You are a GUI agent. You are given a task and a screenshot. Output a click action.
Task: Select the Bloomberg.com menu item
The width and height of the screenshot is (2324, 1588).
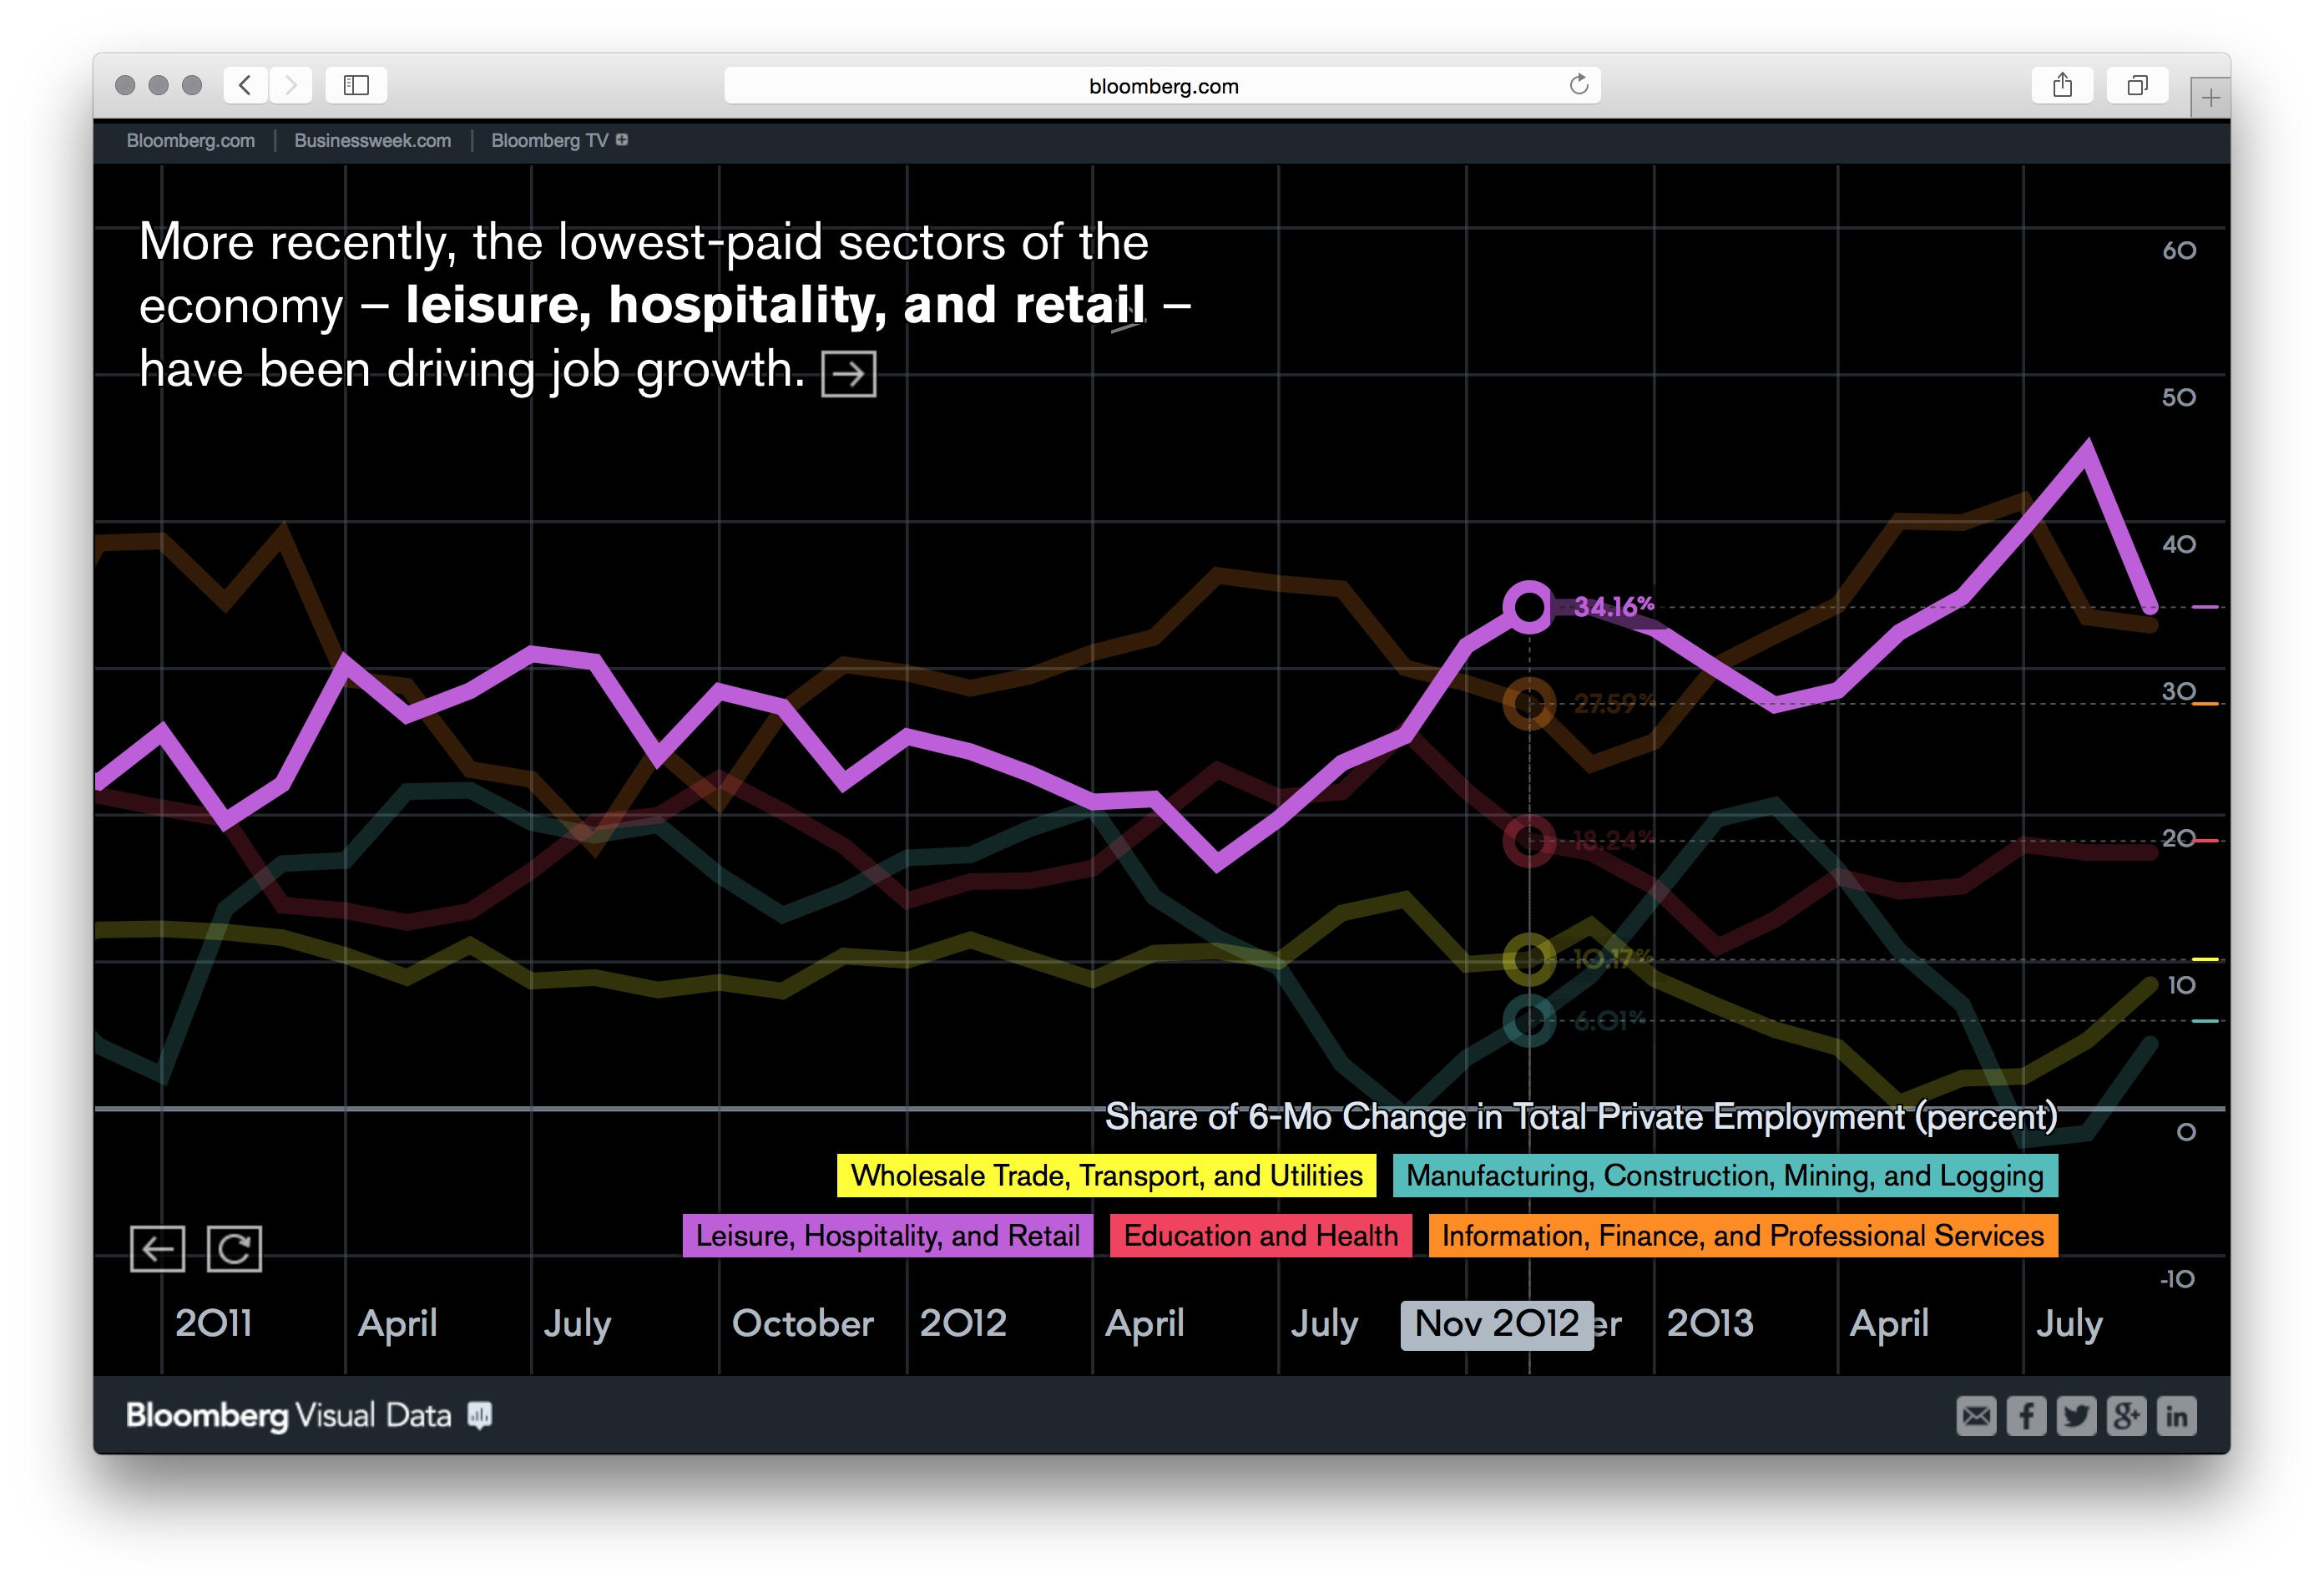coord(190,140)
